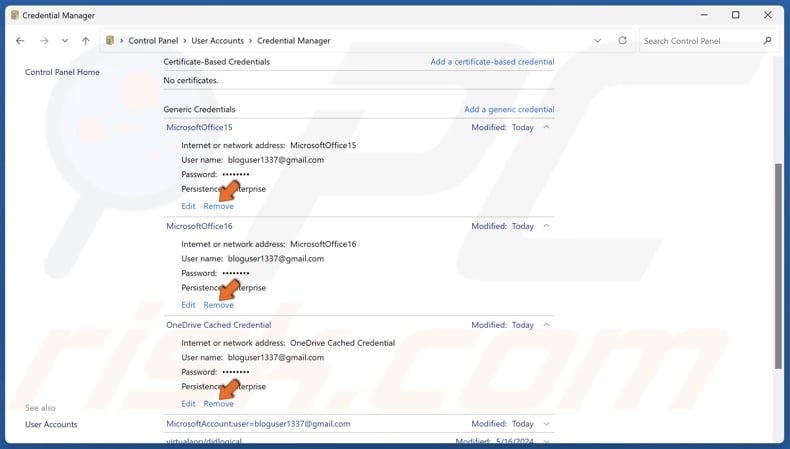Open the recent locations dropdown arrow
This screenshot has width=790, height=449.
[x=64, y=41]
